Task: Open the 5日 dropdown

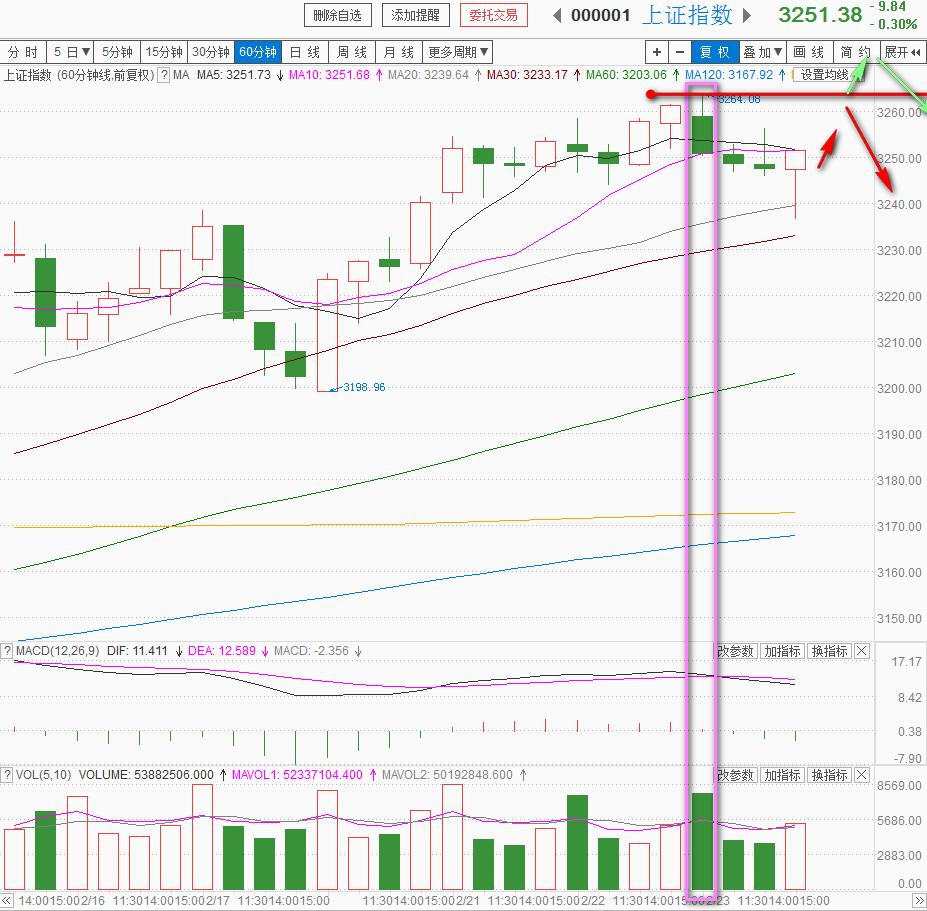Action: point(72,52)
